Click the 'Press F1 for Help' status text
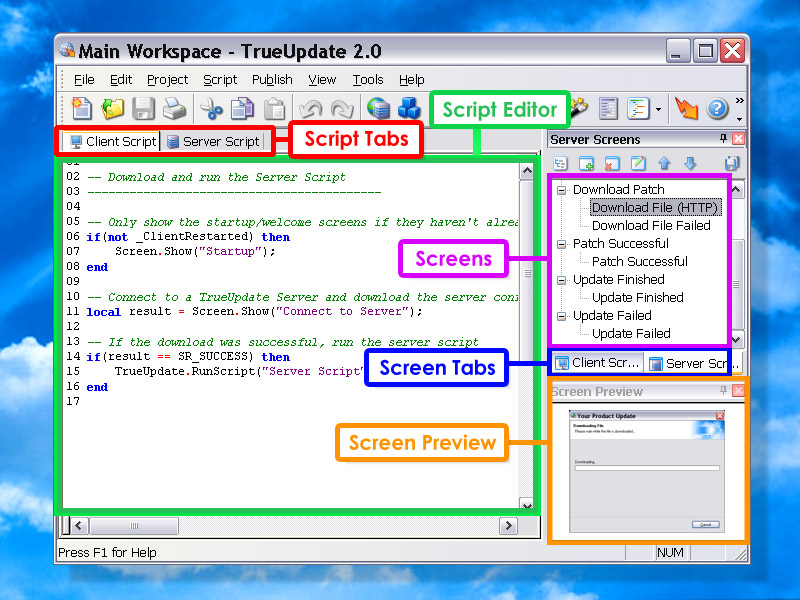This screenshot has width=800, height=600. tap(107, 553)
